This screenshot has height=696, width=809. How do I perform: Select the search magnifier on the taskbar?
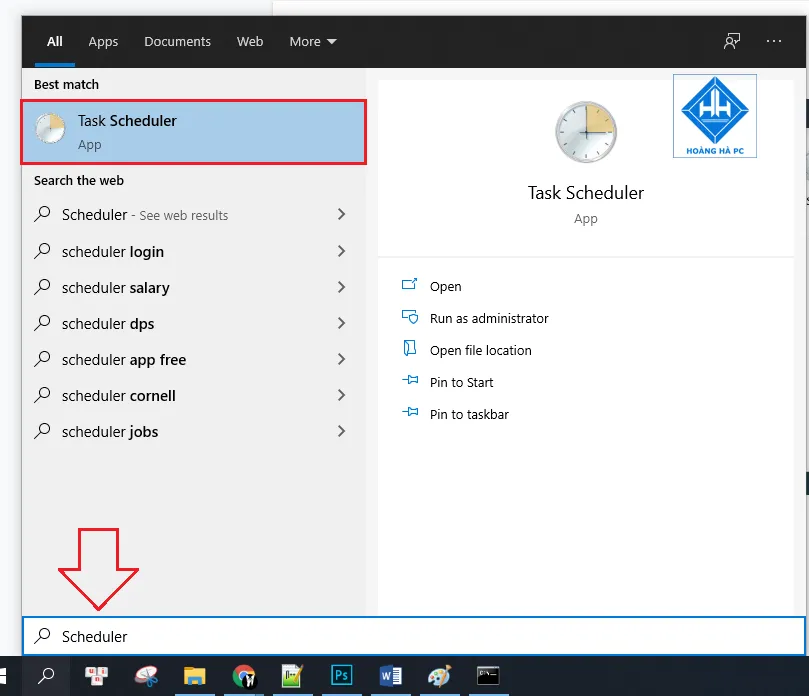click(x=47, y=676)
